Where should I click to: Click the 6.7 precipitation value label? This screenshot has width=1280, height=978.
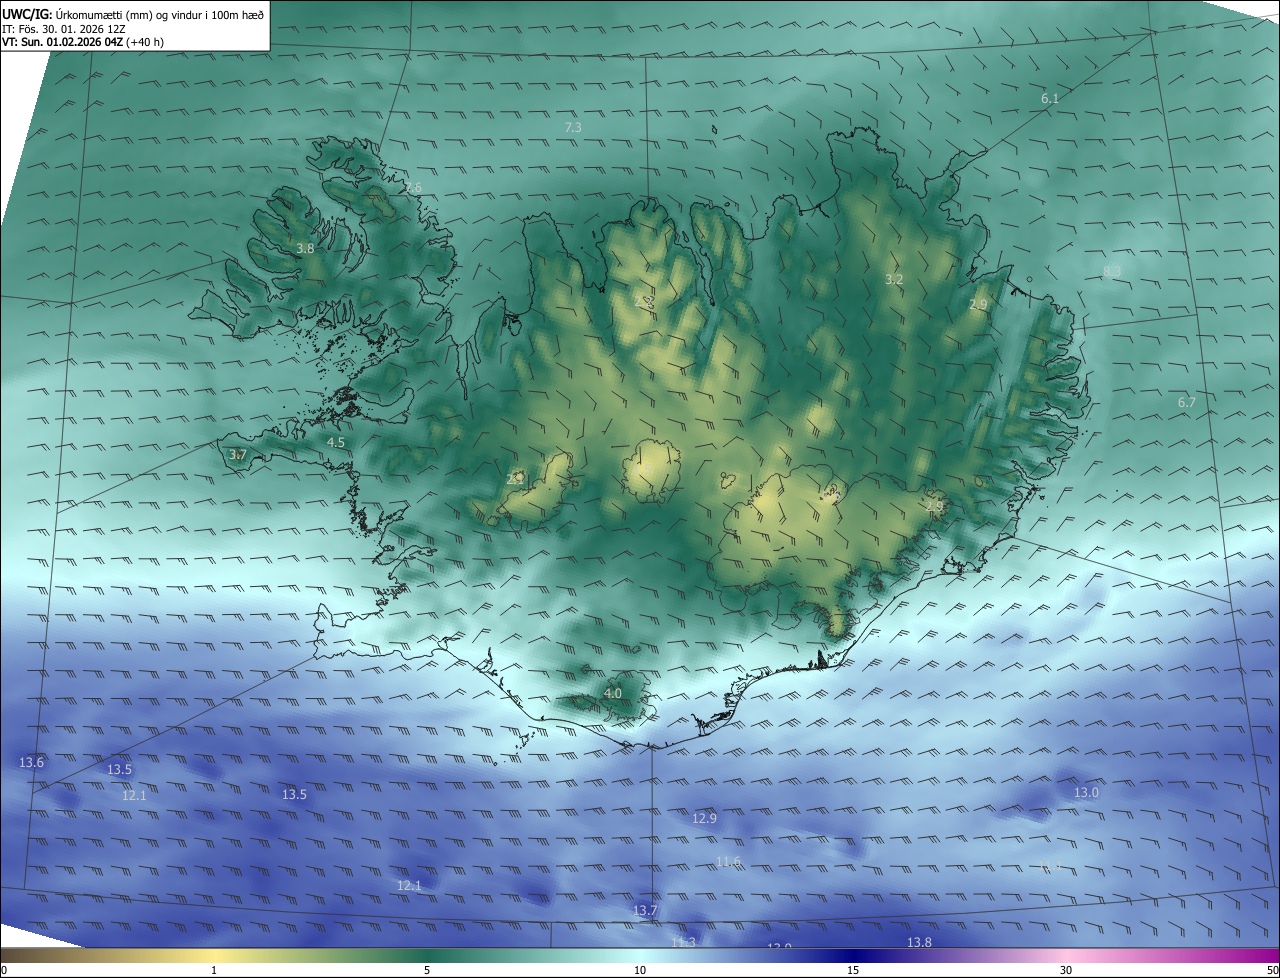click(1187, 402)
